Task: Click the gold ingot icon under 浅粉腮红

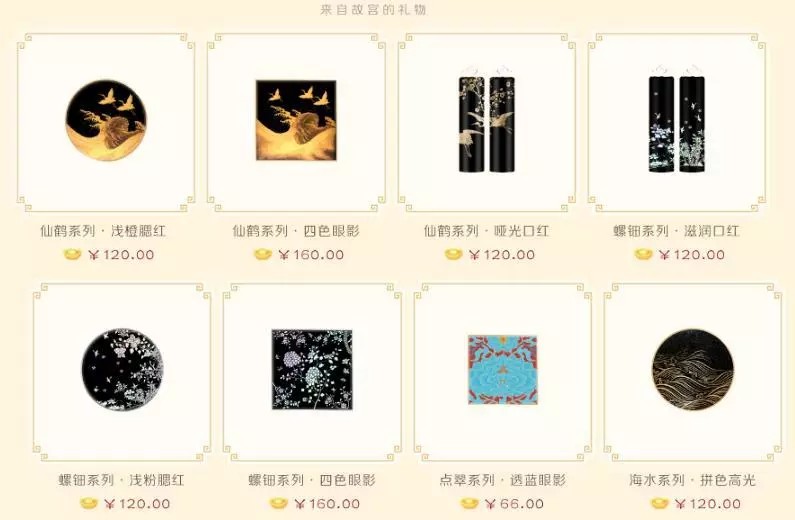Action: (x=89, y=504)
